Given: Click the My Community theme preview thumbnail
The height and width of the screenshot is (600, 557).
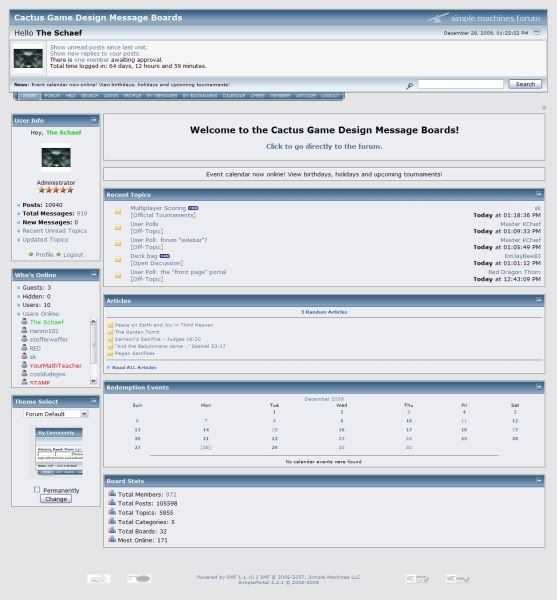Looking at the screenshot, I should coord(59,452).
